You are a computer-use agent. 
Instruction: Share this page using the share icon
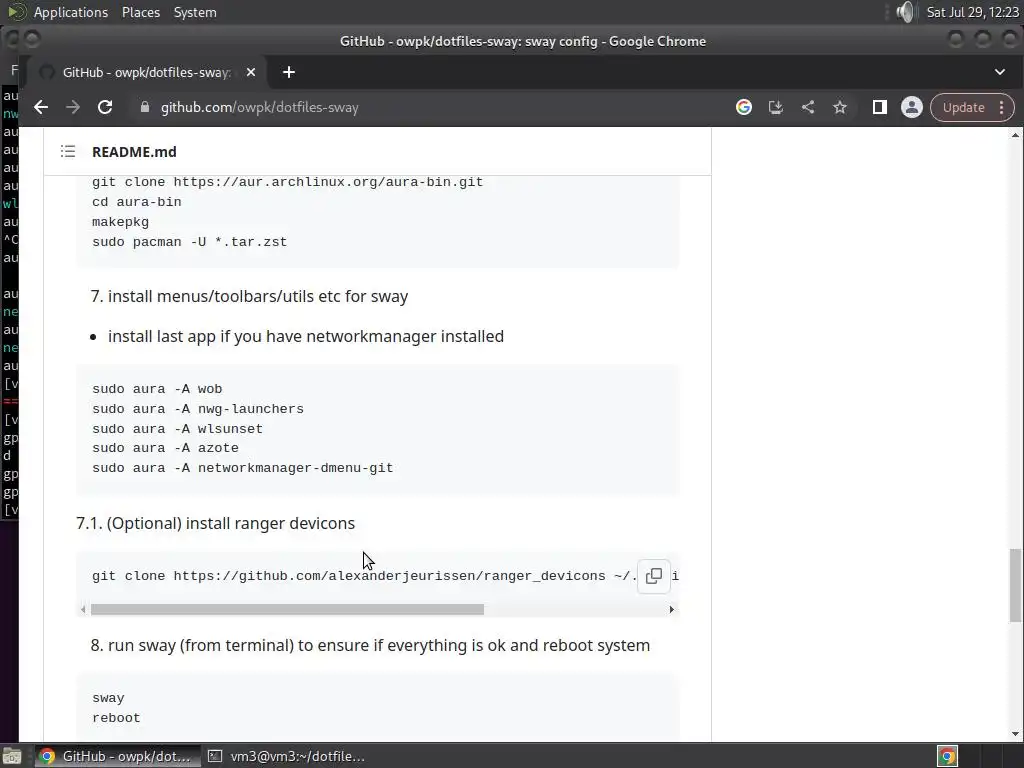click(808, 107)
